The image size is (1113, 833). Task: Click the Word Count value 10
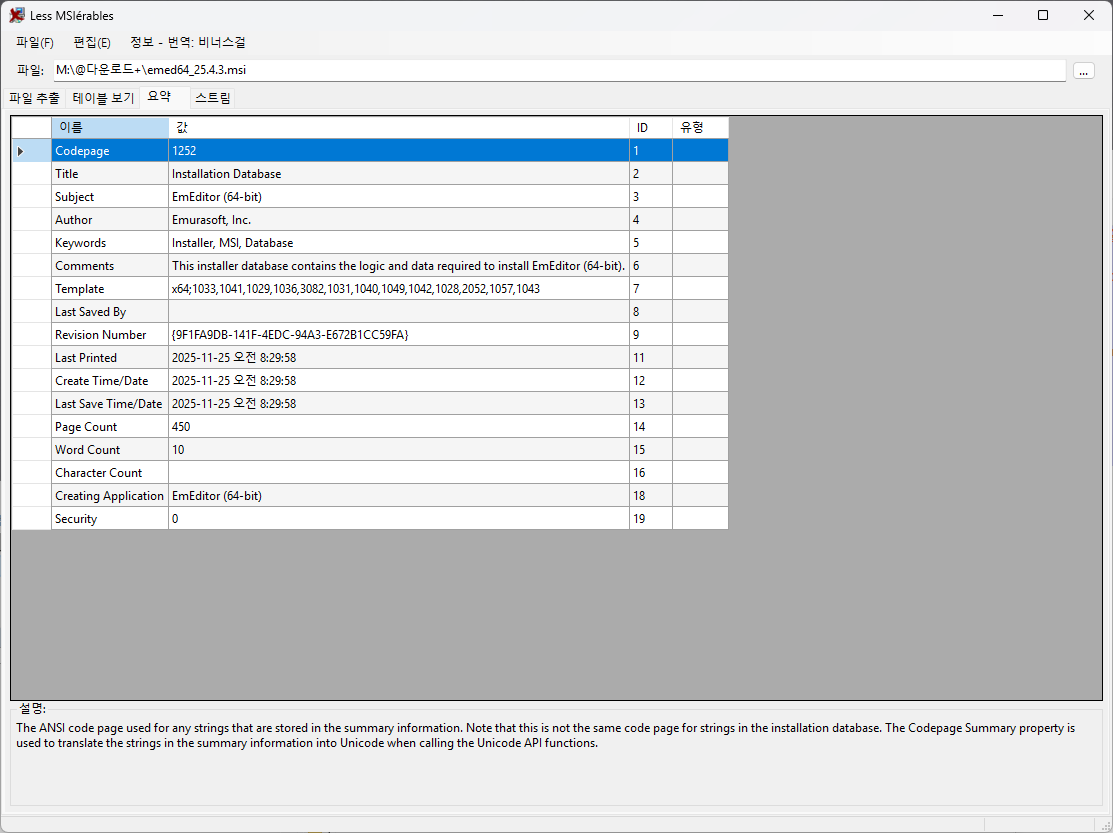(398, 450)
